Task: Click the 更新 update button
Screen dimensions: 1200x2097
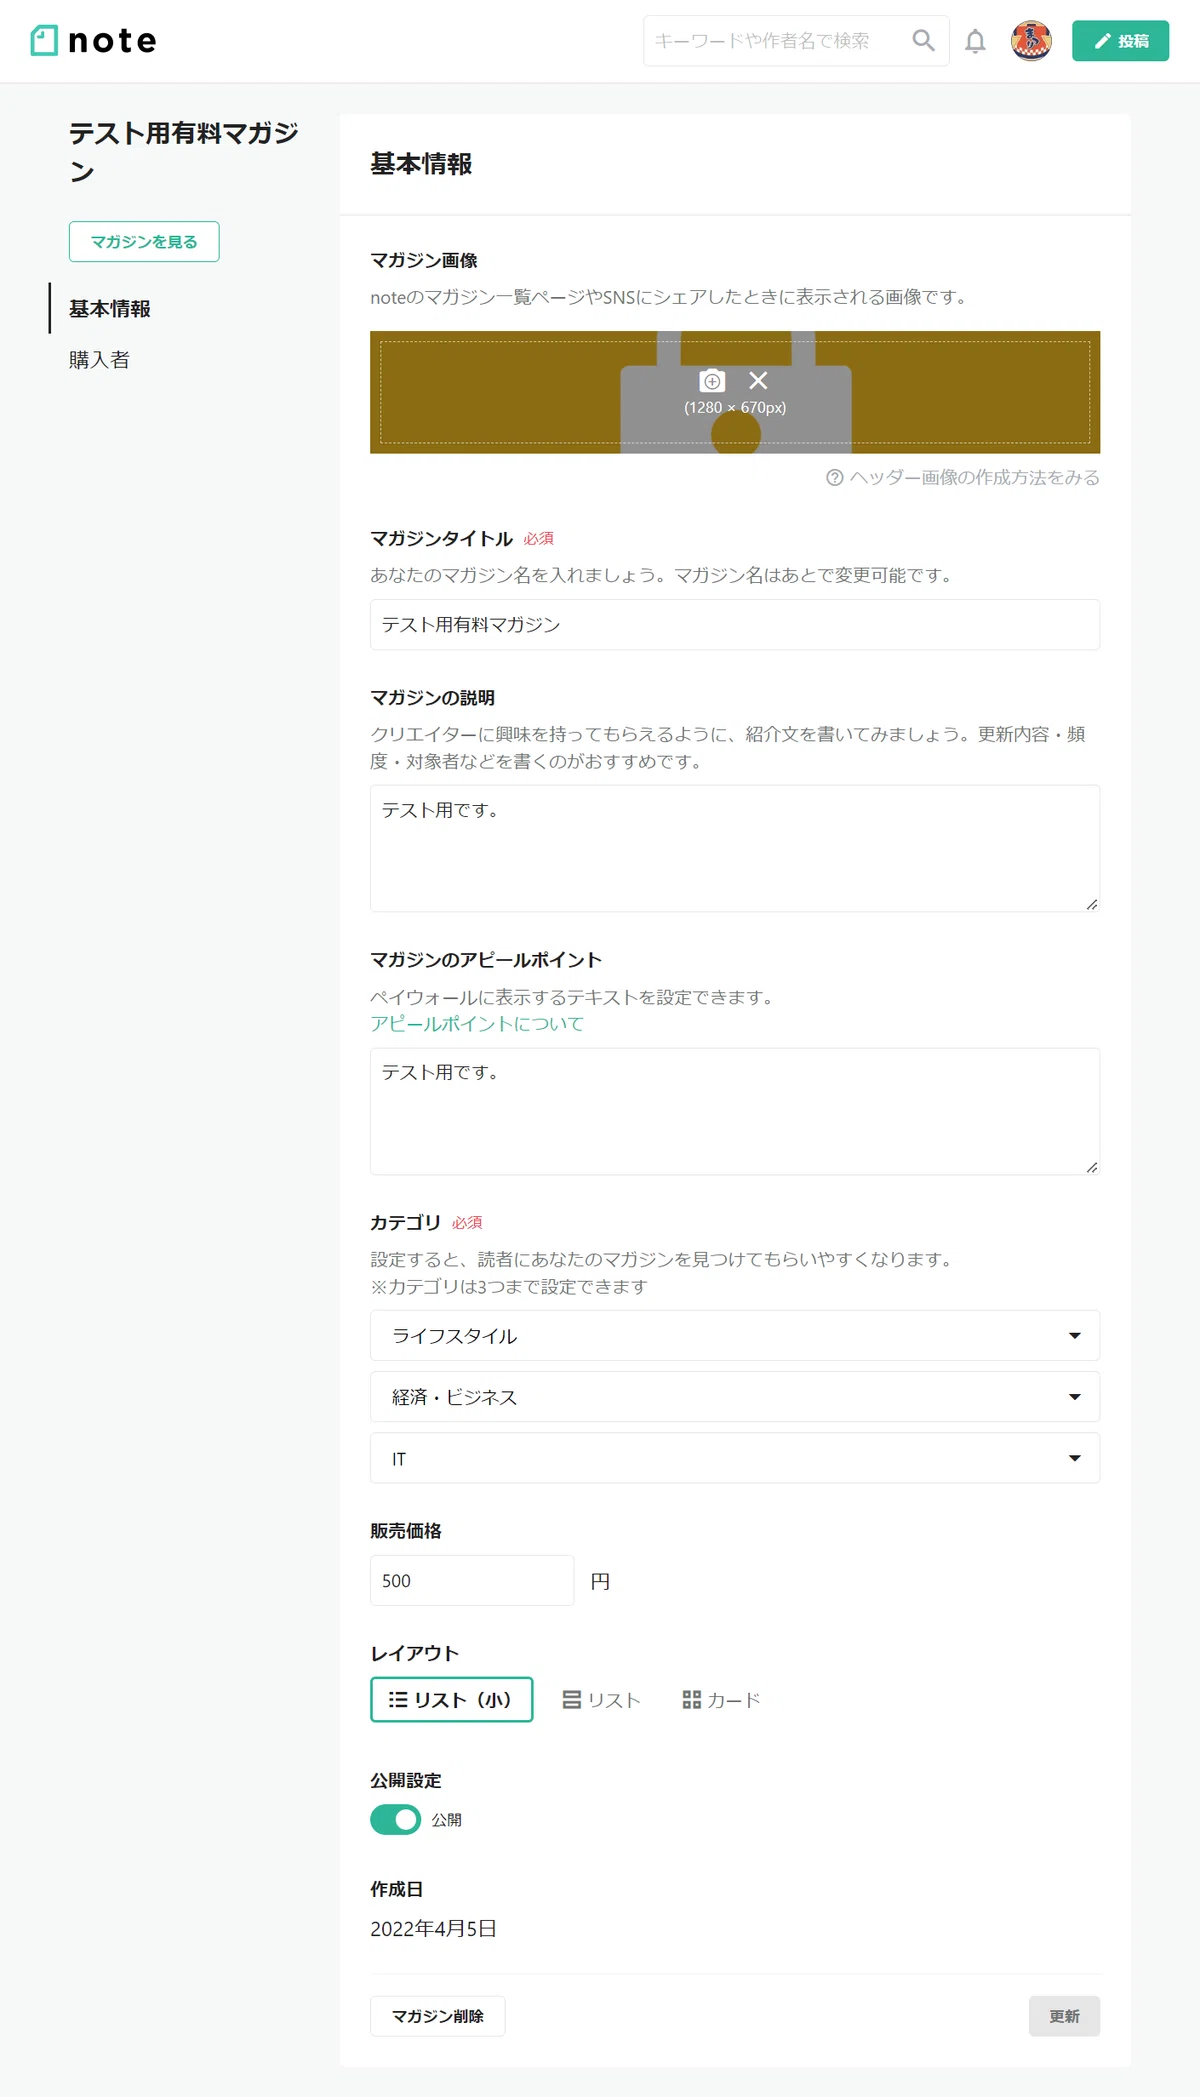Action: click(x=1064, y=2016)
